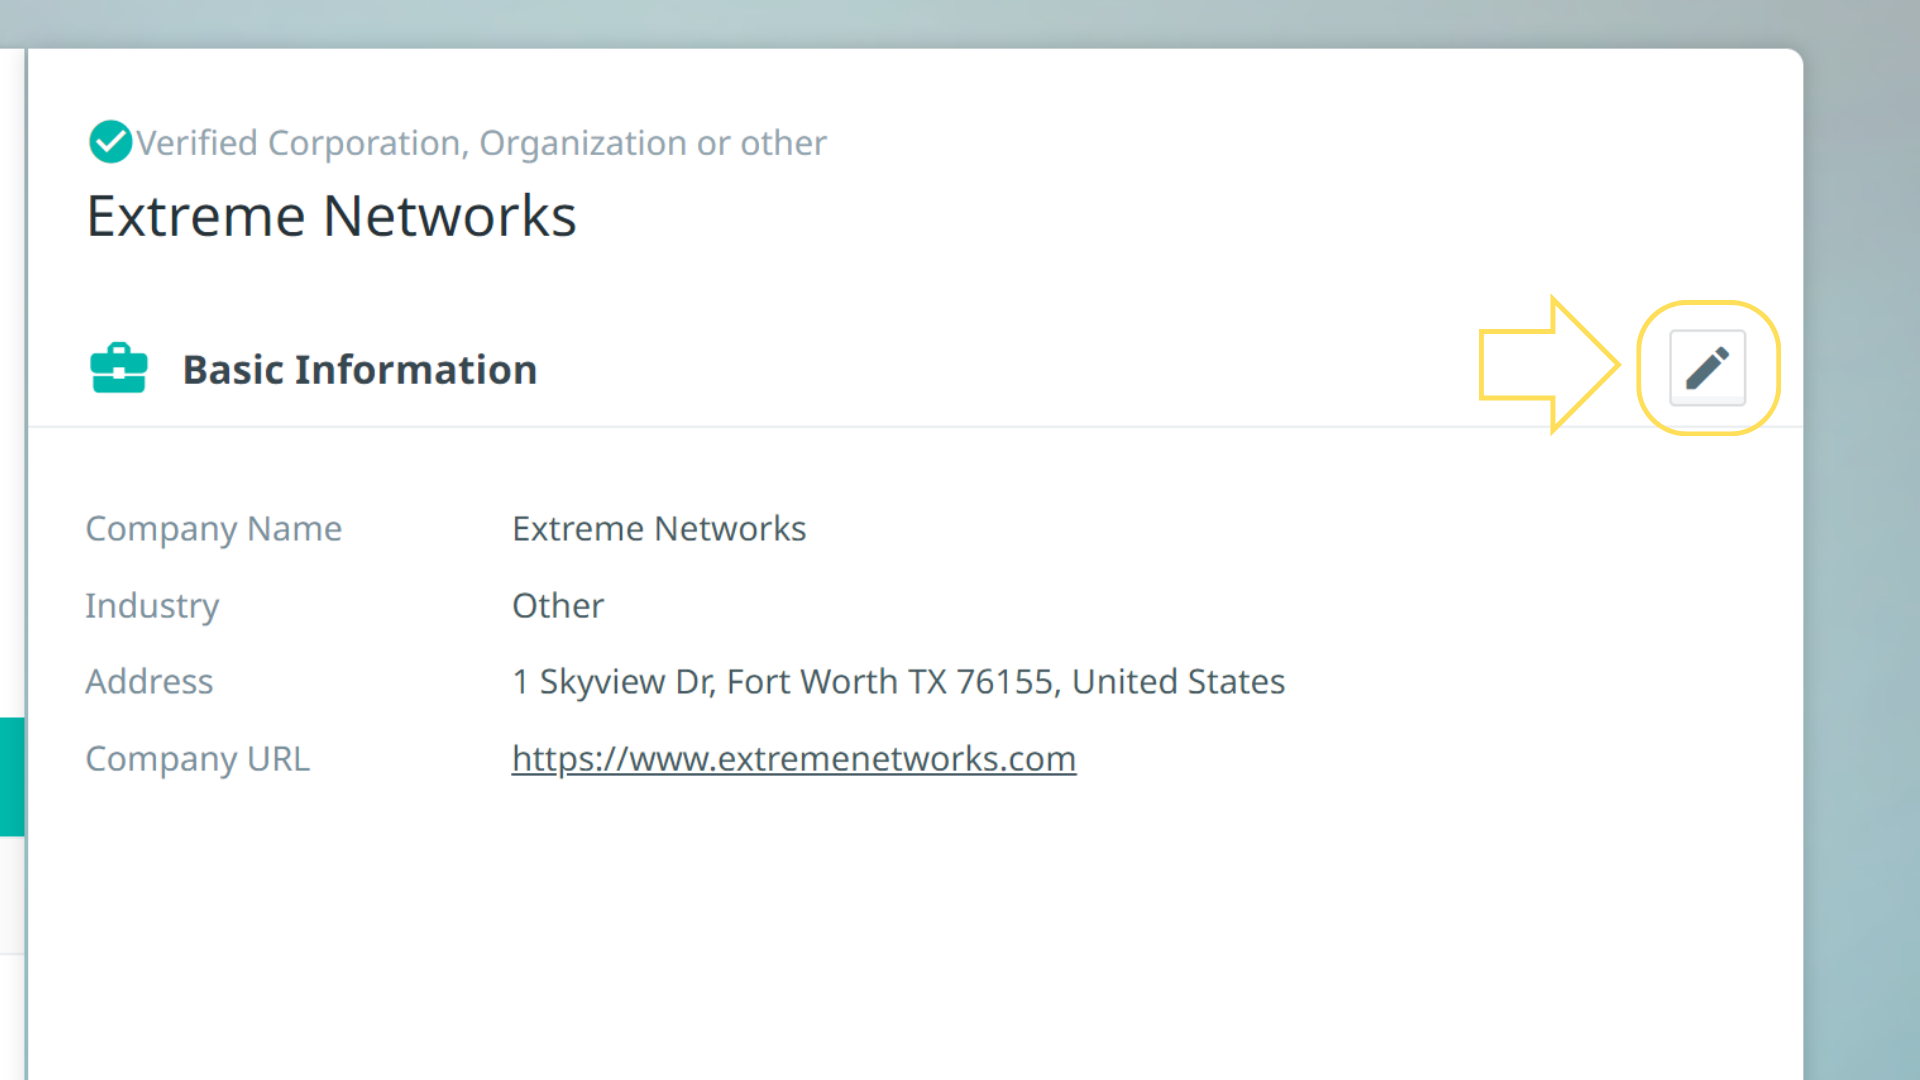Click the pencil edit icon

(1707, 368)
